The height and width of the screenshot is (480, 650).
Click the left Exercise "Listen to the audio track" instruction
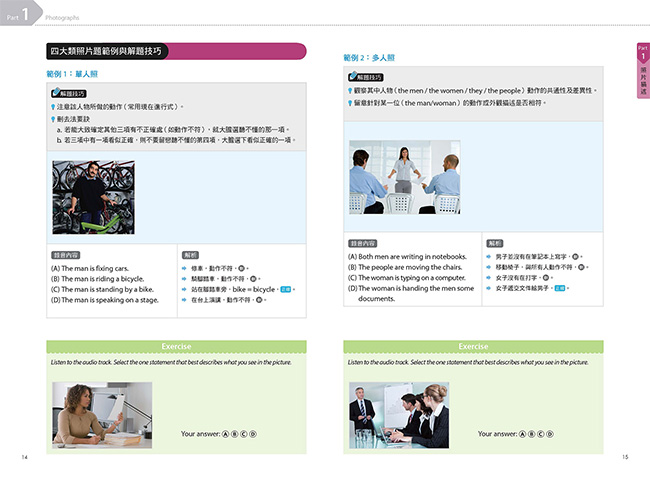pyautogui.click(x=171, y=362)
